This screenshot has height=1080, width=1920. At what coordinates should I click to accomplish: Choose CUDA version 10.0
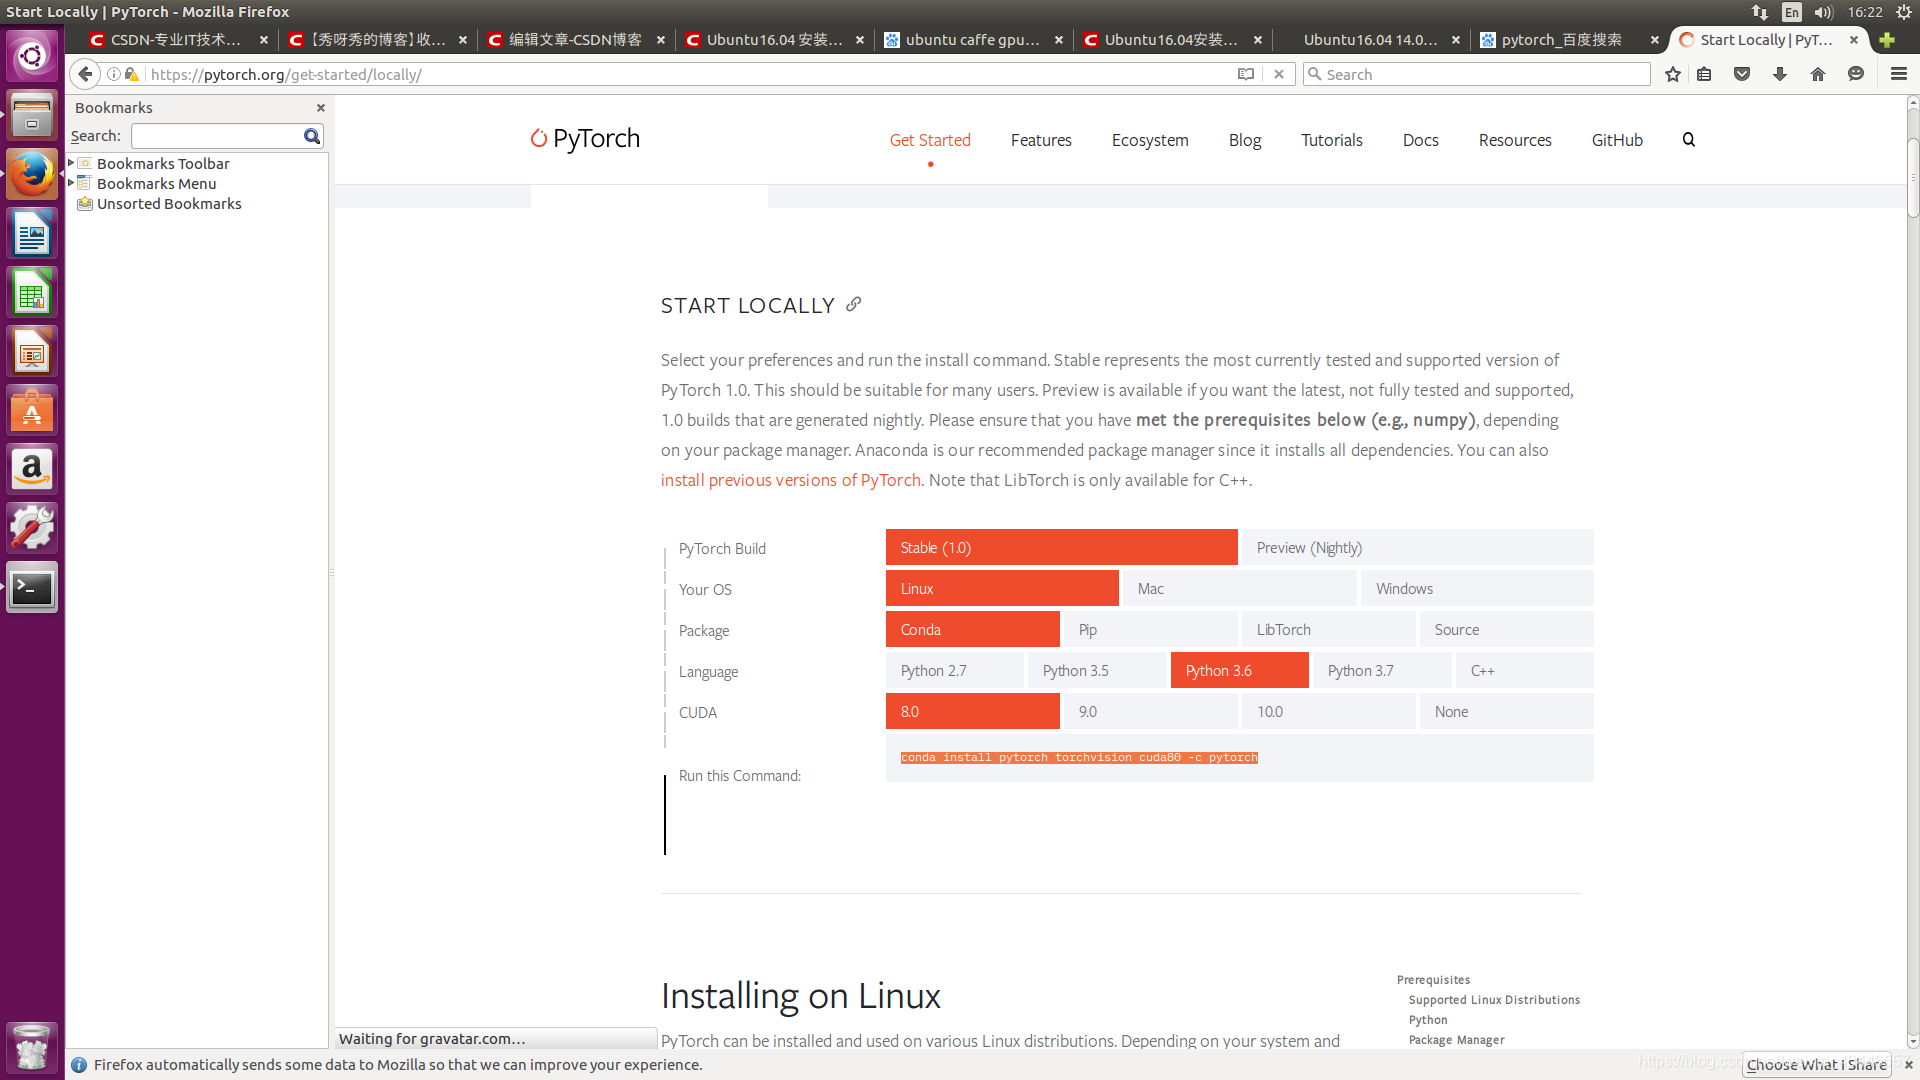pyautogui.click(x=1270, y=711)
